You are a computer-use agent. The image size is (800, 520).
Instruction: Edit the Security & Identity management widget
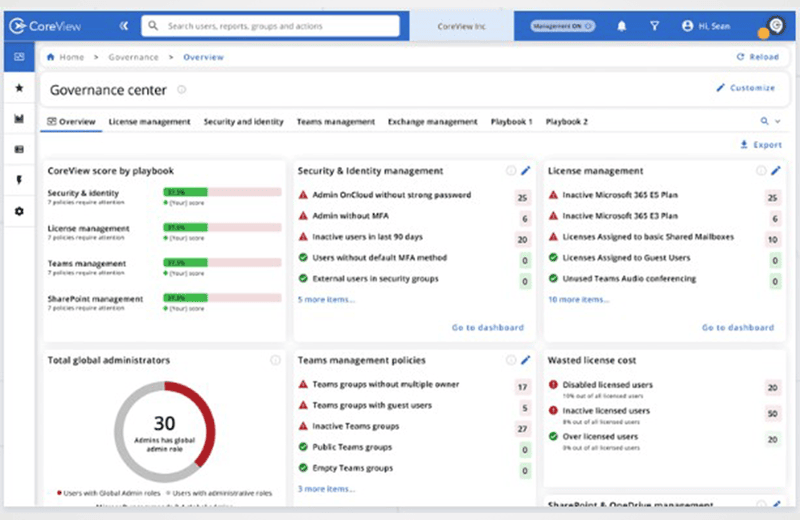click(x=526, y=171)
